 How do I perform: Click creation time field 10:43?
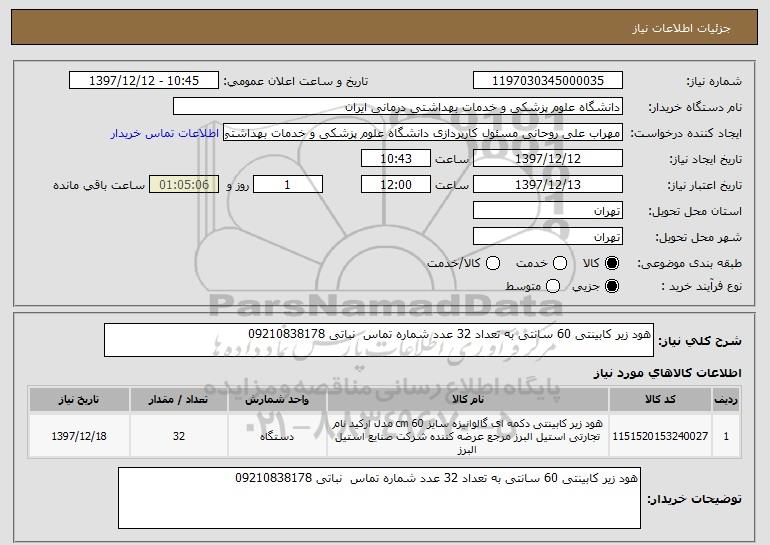click(396, 159)
